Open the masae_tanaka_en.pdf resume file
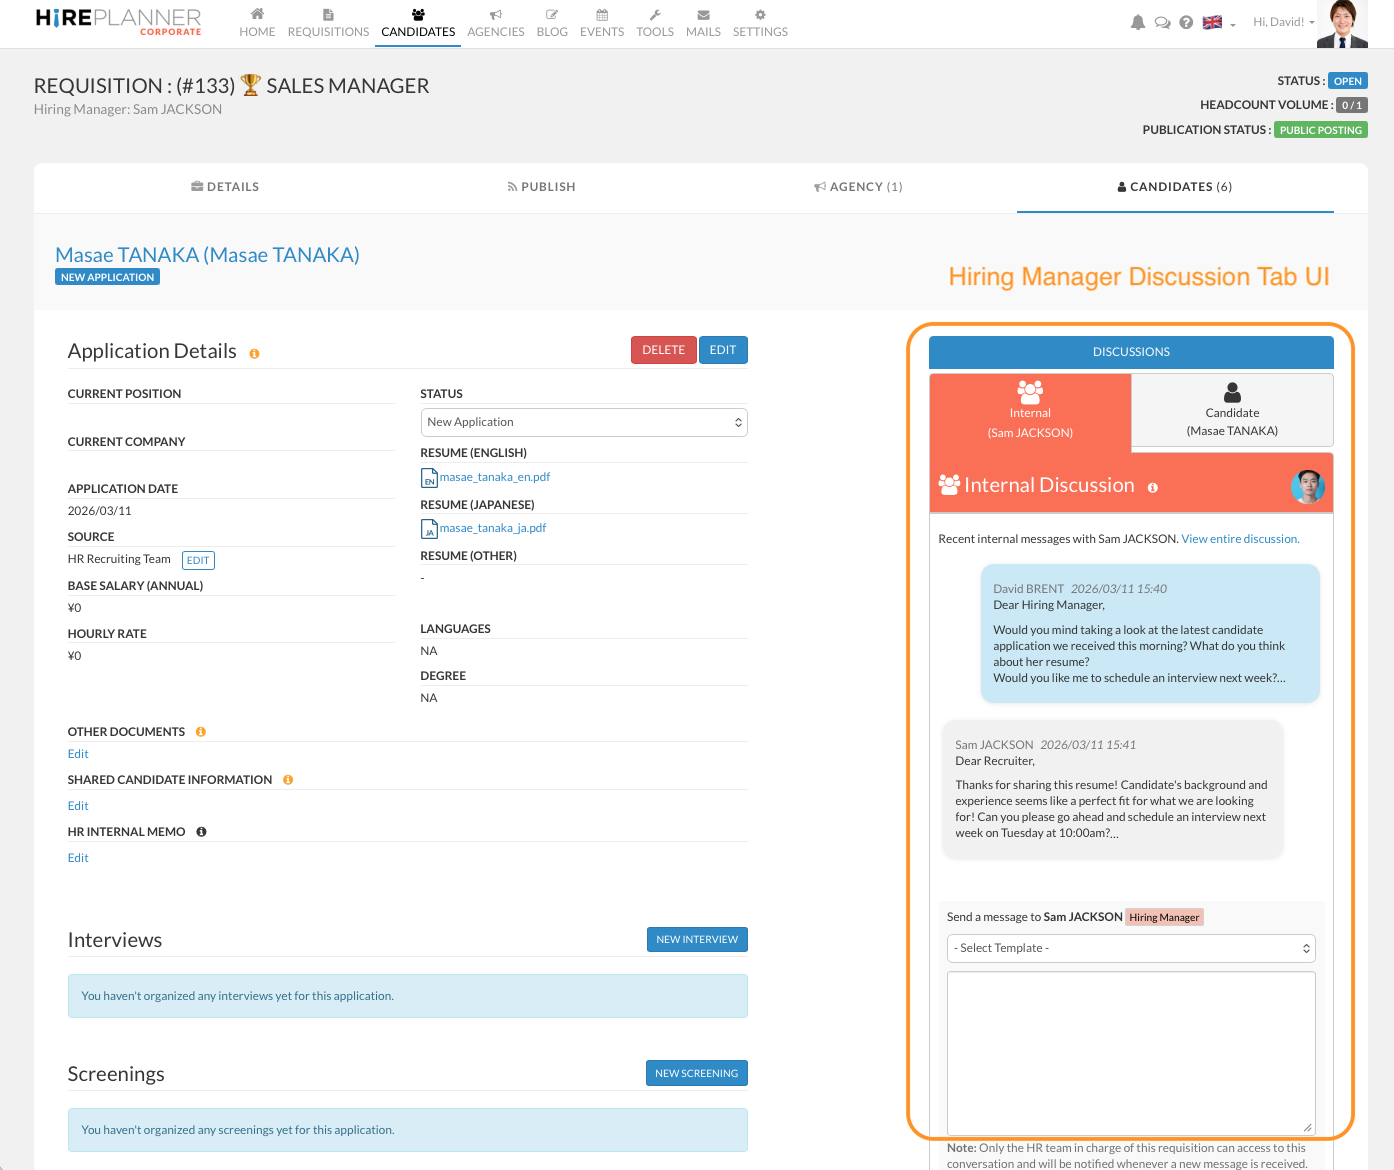This screenshot has width=1394, height=1170. pyautogui.click(x=494, y=477)
